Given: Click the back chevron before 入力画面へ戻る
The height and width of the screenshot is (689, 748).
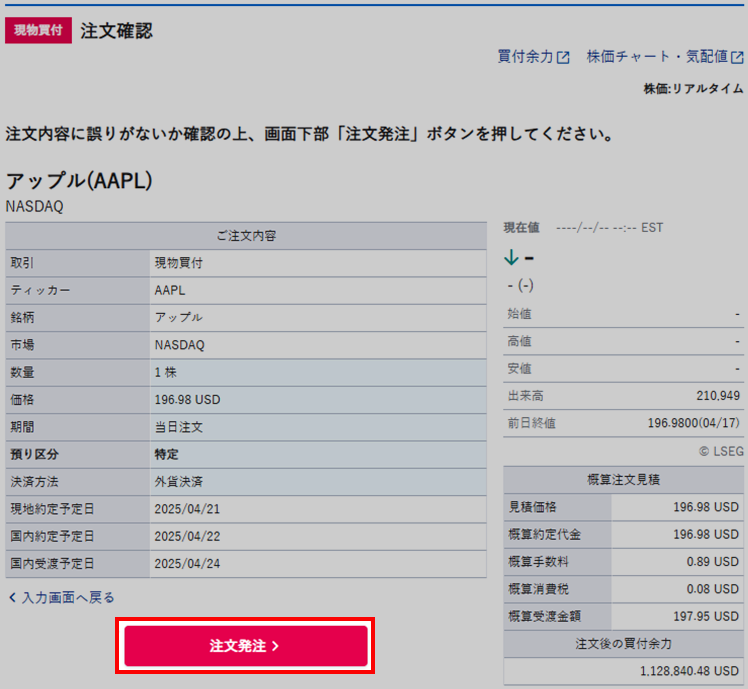Looking at the screenshot, I should 13,597.
